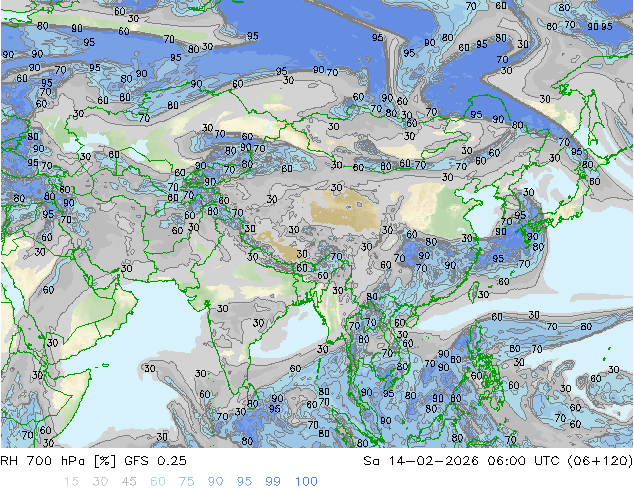Click the "06:00 UTC" time label
Screen dimensions: 634x490
523,461
